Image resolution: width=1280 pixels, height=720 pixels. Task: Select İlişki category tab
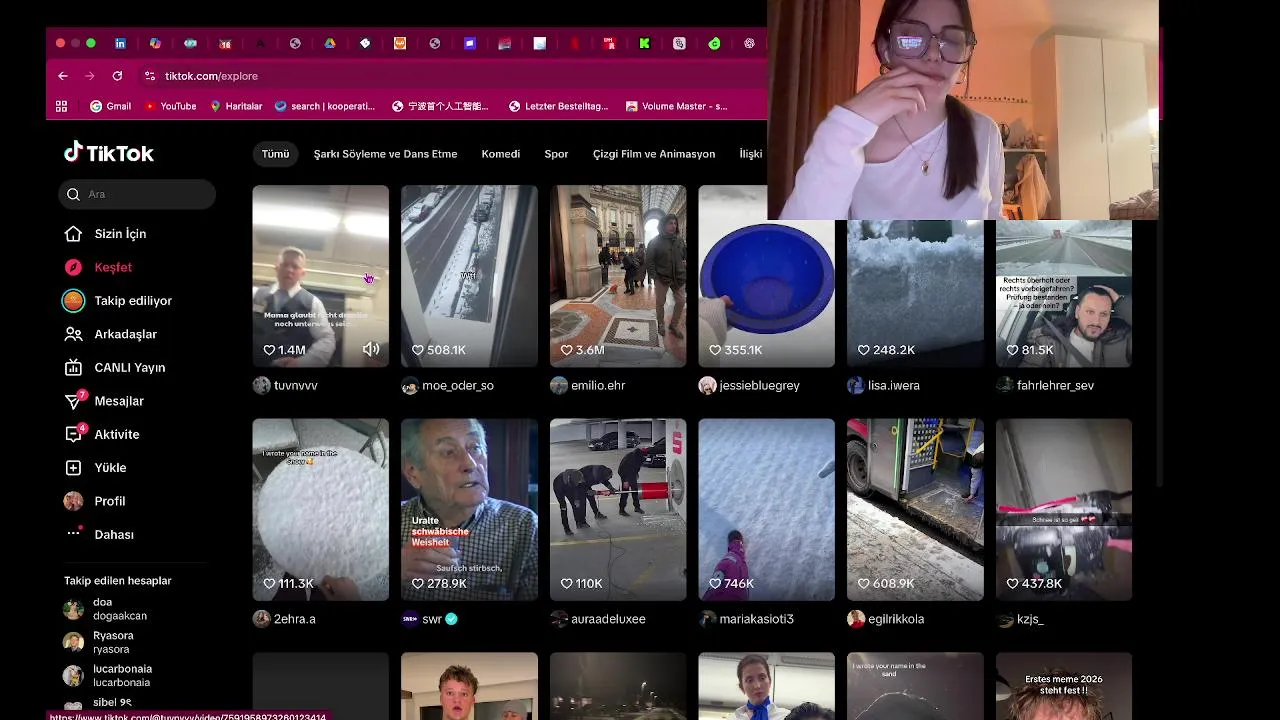point(751,154)
